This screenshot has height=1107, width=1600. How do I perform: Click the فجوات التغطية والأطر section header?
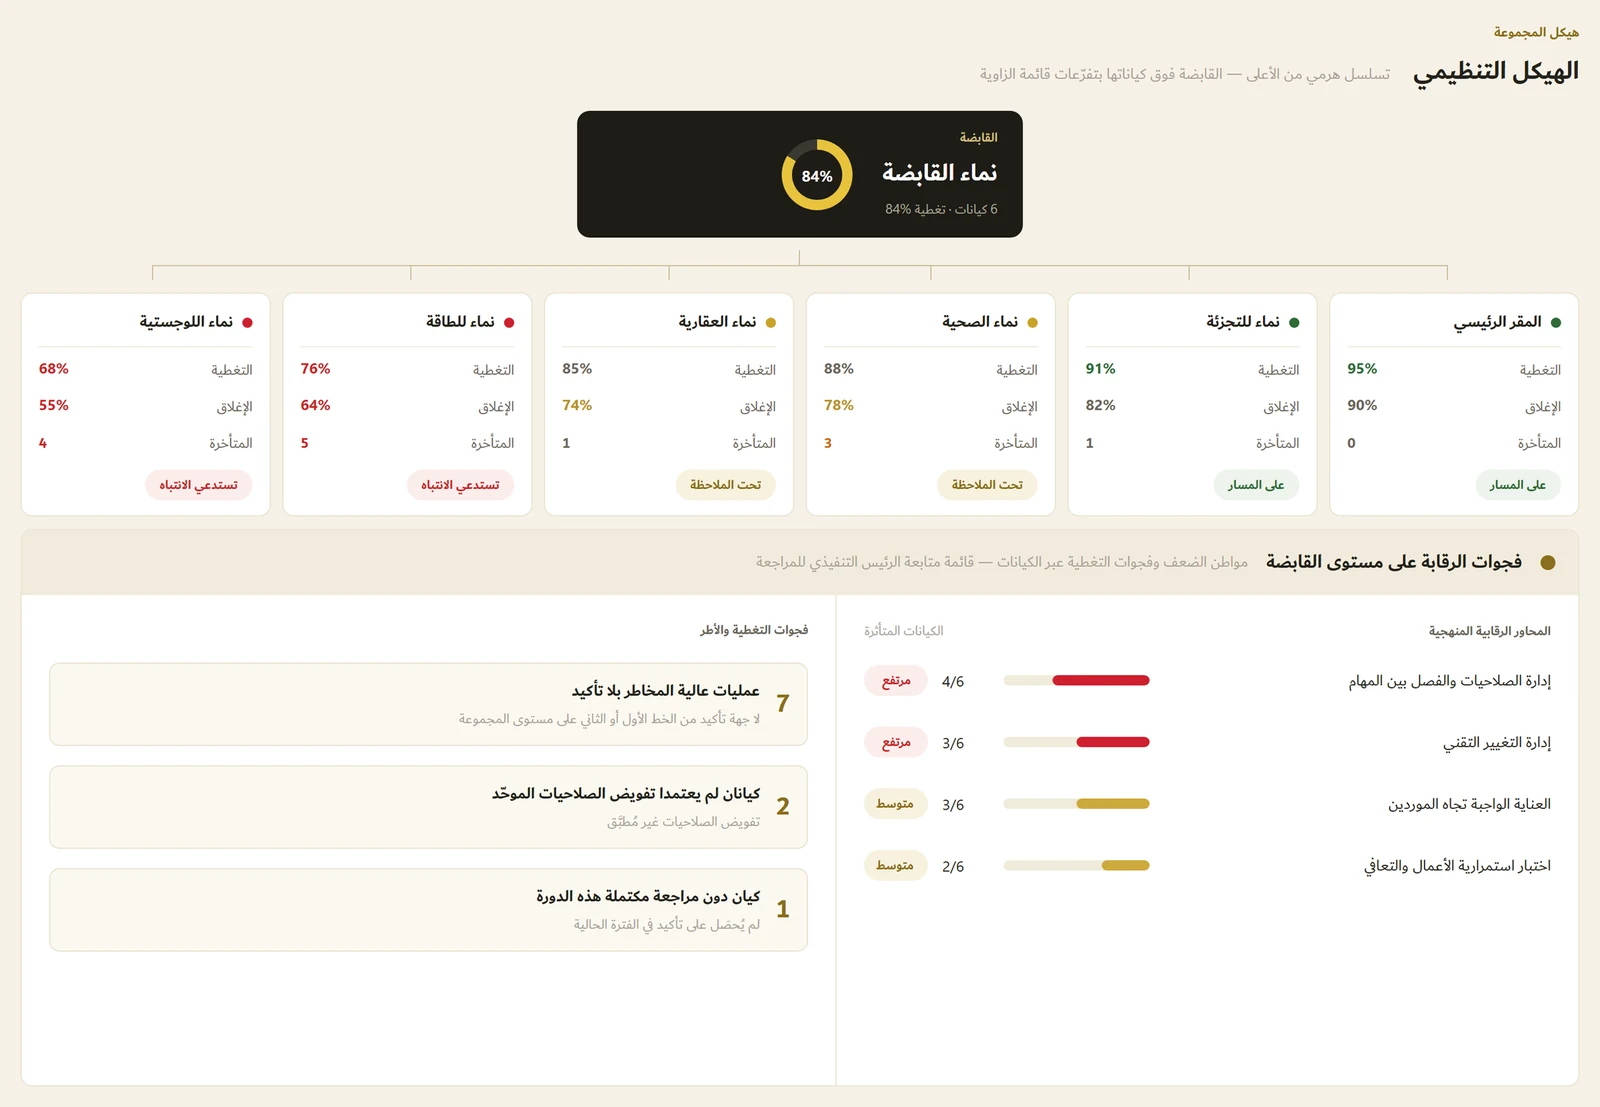754,630
